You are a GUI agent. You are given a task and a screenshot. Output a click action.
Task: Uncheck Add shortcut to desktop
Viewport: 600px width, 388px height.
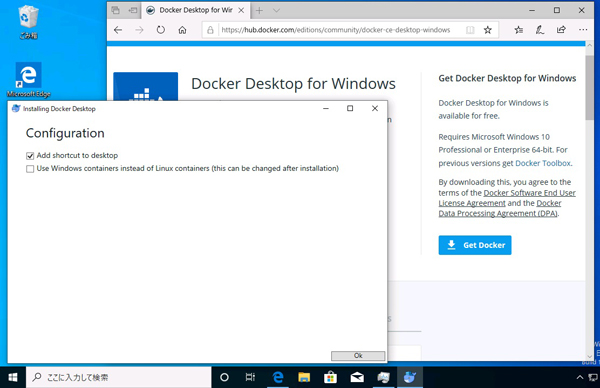[30, 156]
